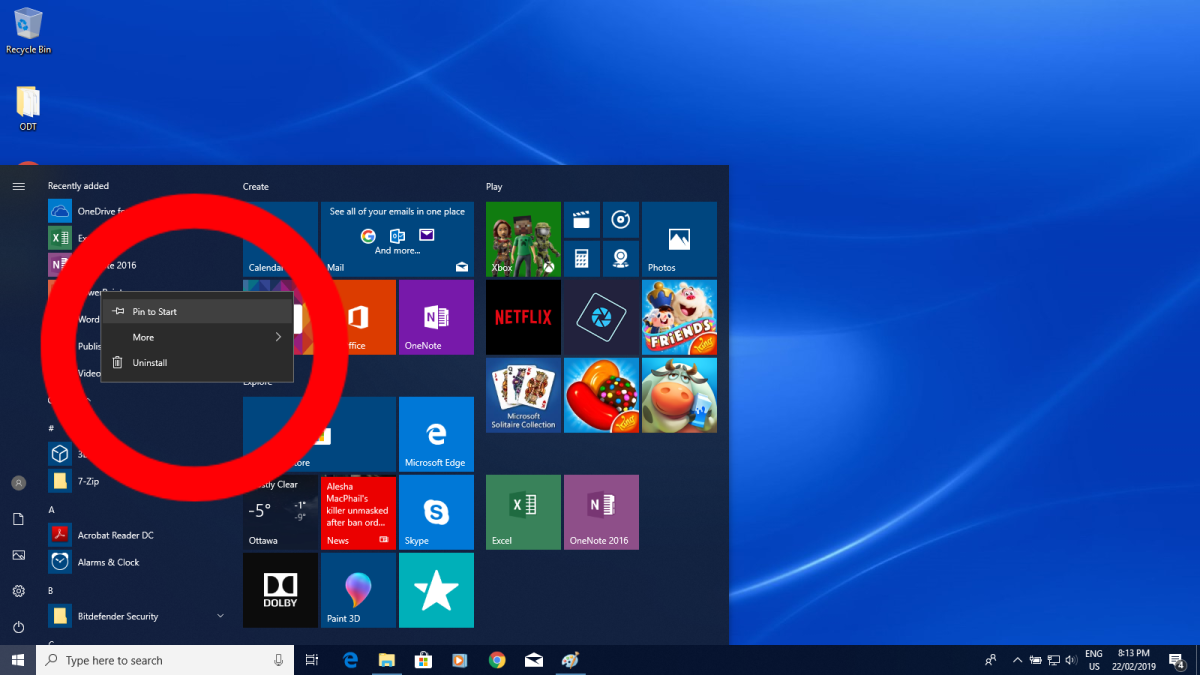
Task: Click the Type here to search field
Action: click(150, 660)
